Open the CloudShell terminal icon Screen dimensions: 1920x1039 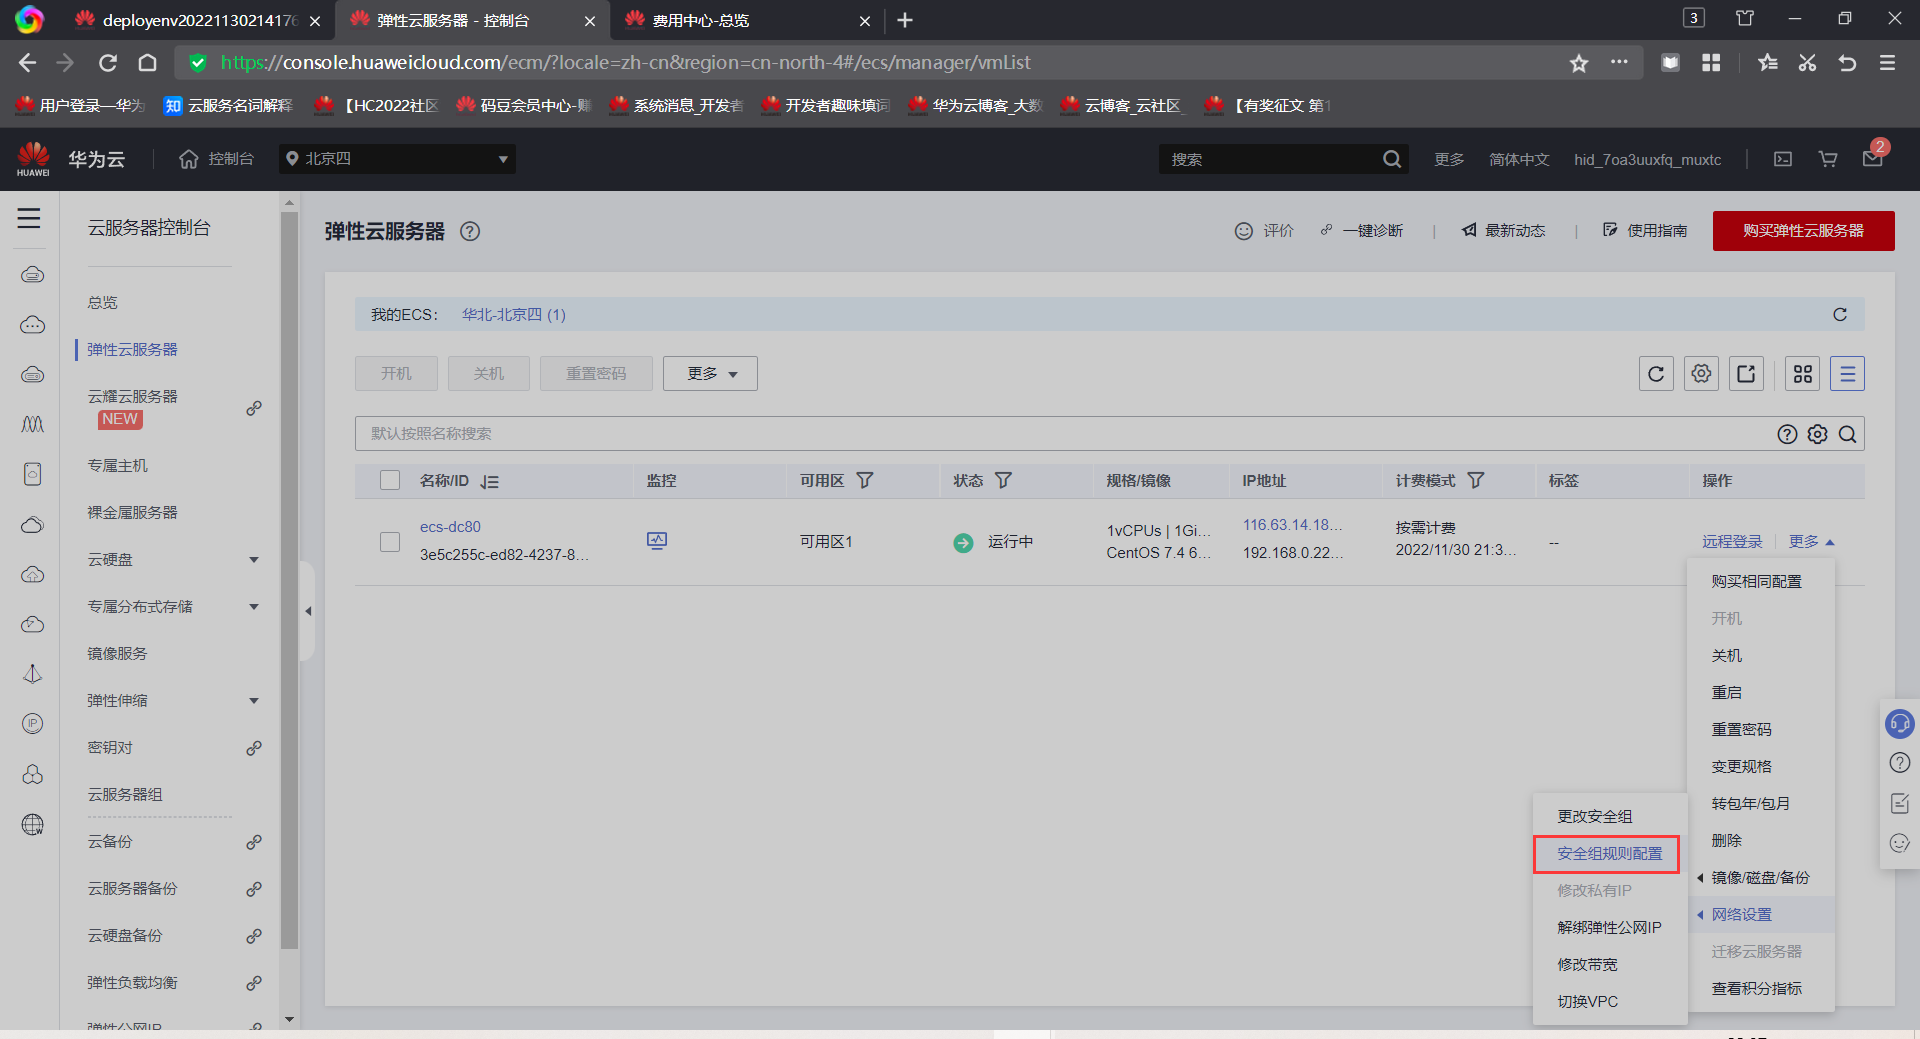pos(1783,159)
